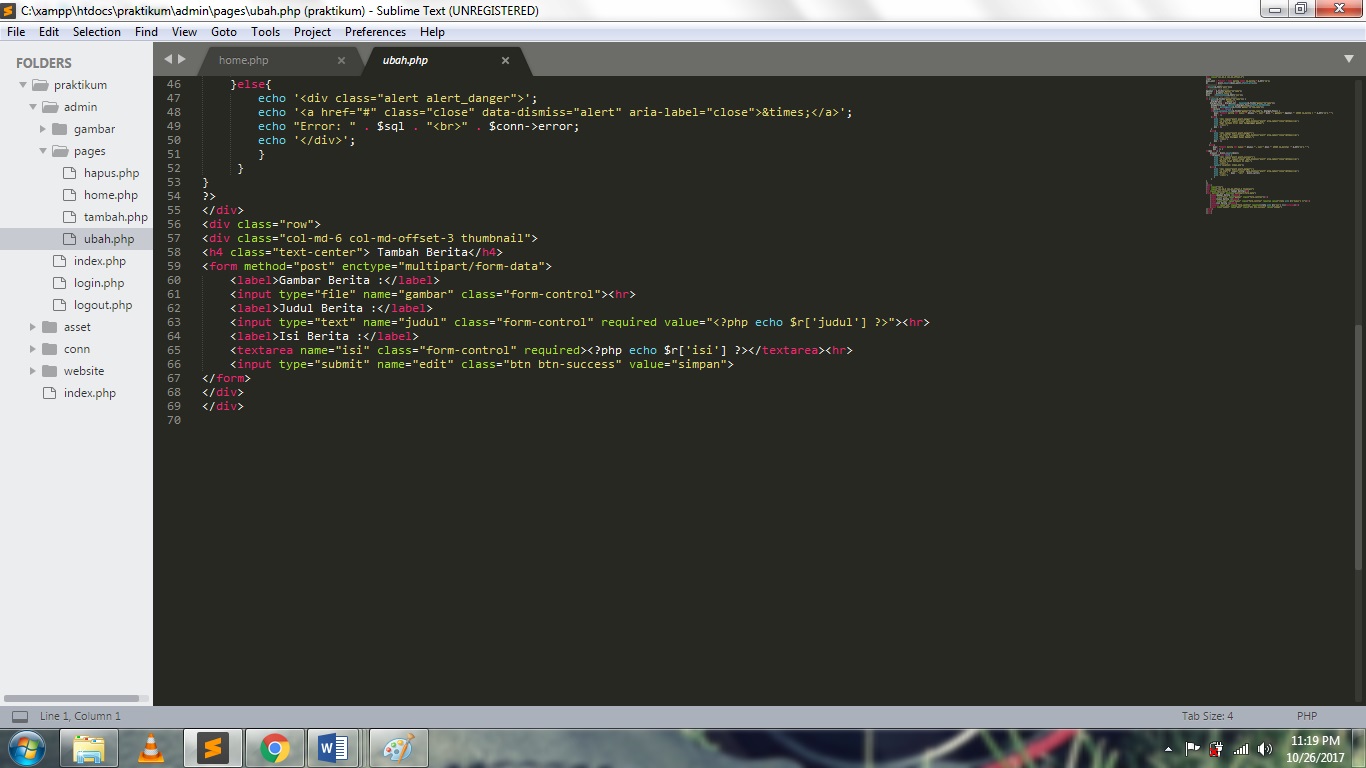Select ubah.php in sidebar
Screen dimensions: 1366x768
click(109, 239)
